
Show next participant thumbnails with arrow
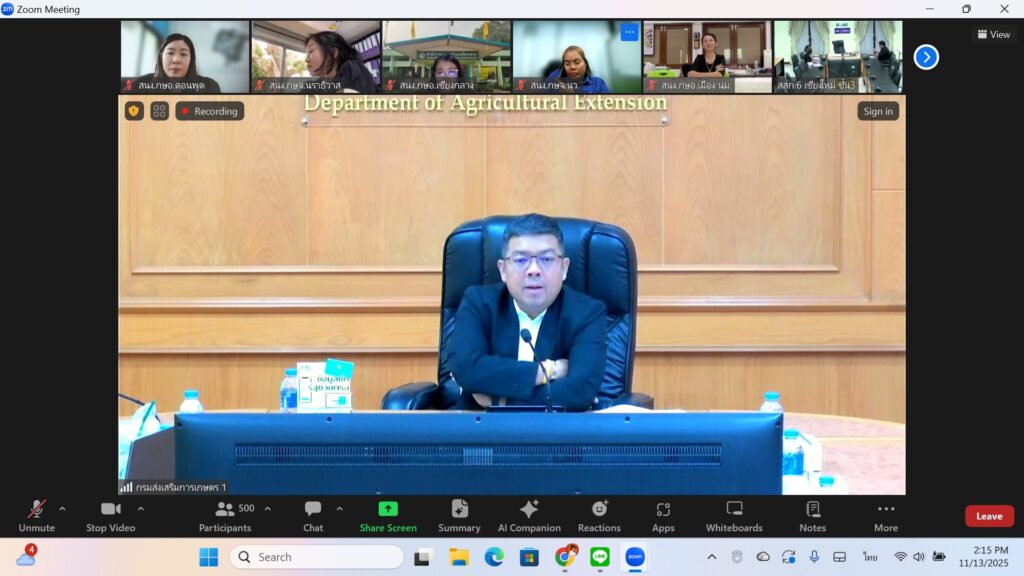click(x=926, y=57)
